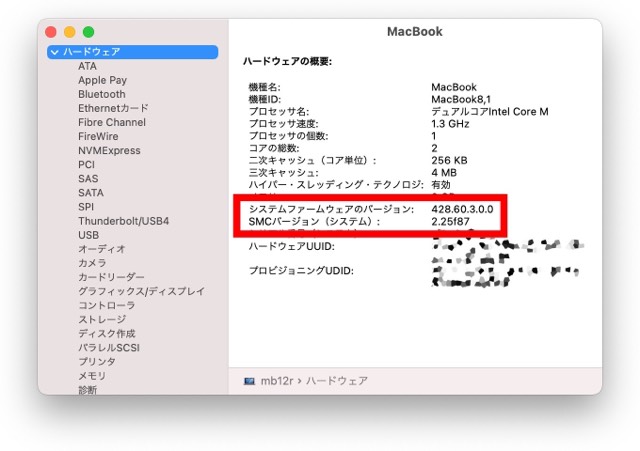Viewport: 640px width, 451px height.
Task: Select PCI in the sidebar
Action: pos(86,164)
